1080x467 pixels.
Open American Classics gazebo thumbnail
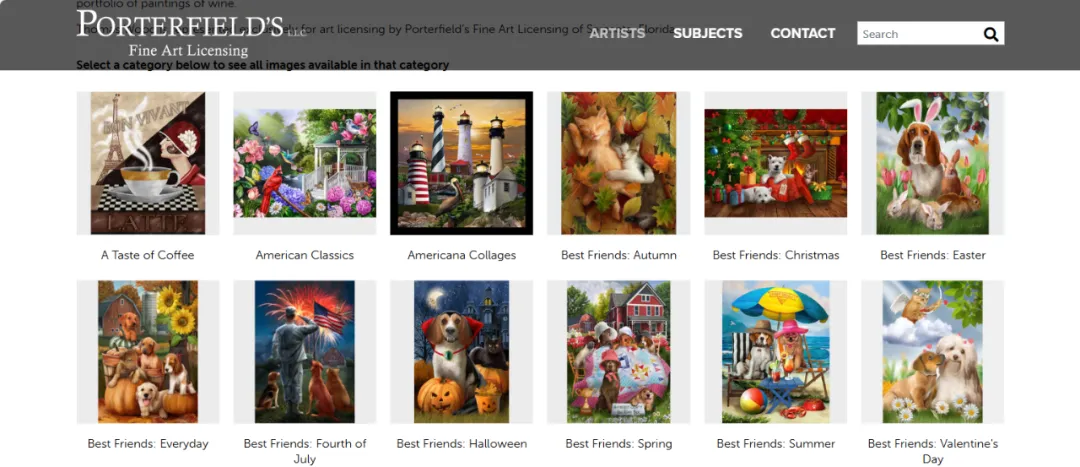point(304,163)
